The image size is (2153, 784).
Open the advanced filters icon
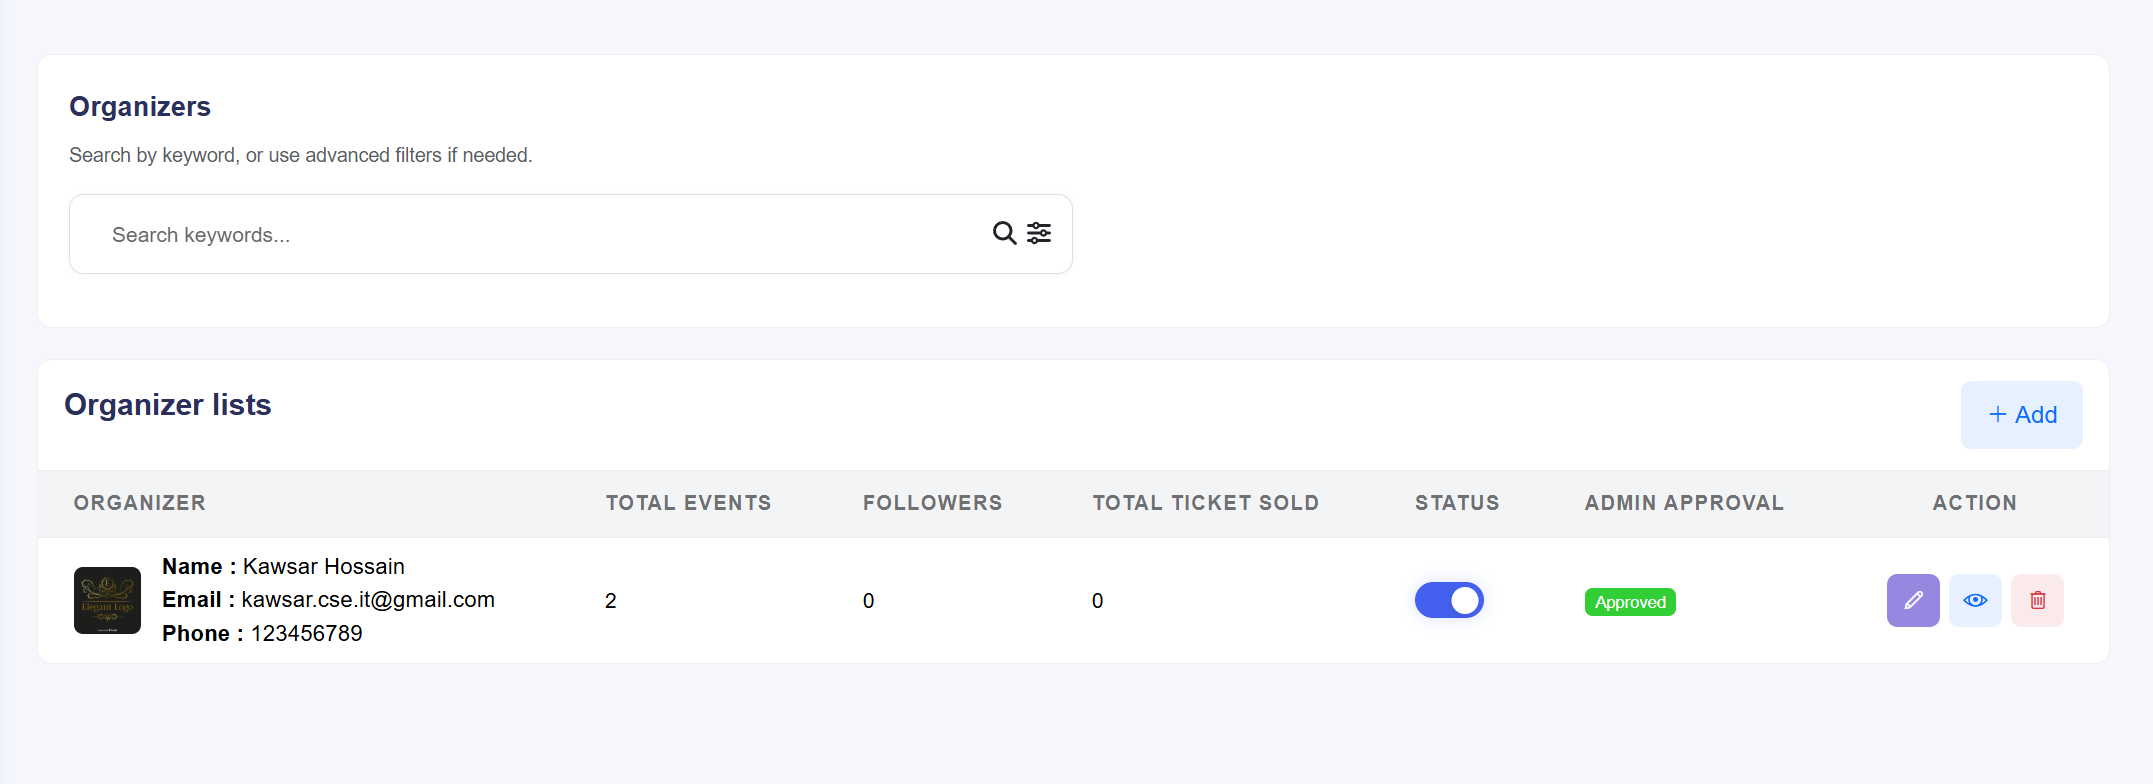coord(1039,233)
